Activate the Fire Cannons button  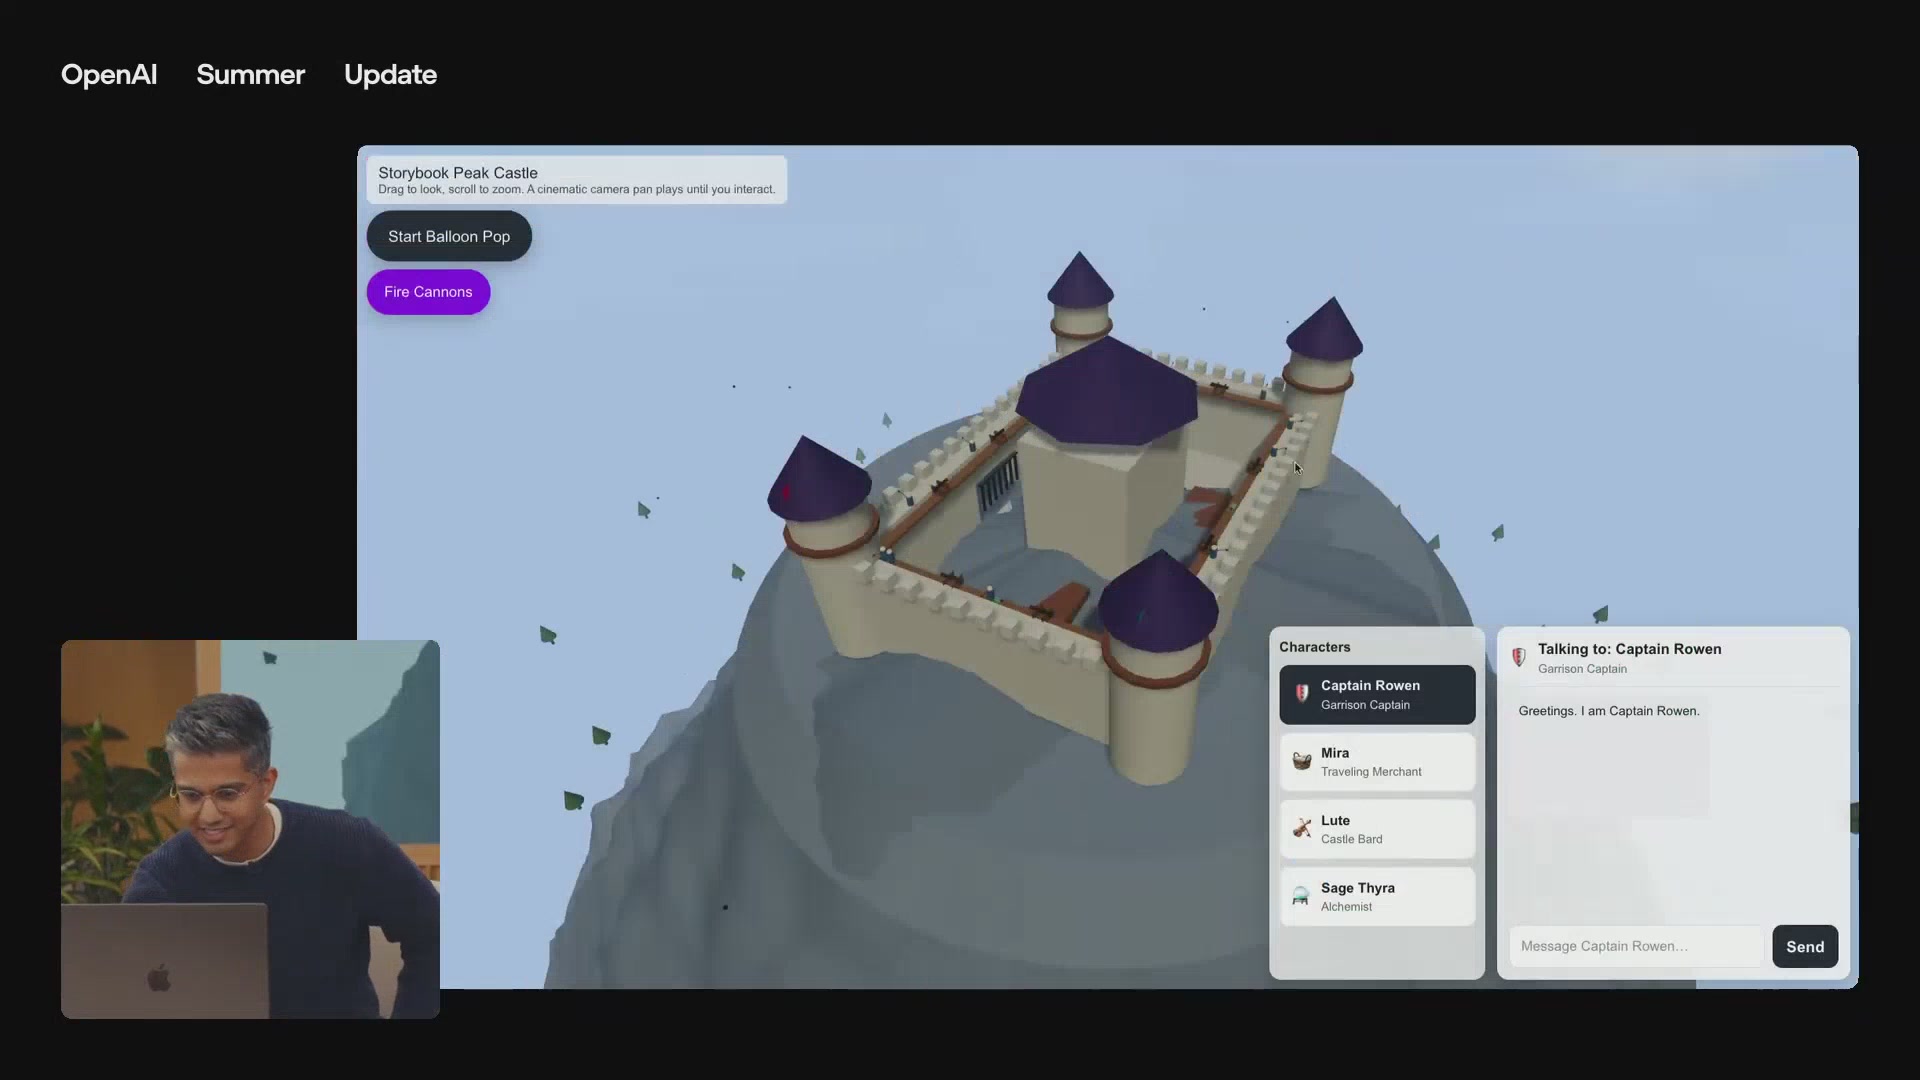tap(428, 291)
